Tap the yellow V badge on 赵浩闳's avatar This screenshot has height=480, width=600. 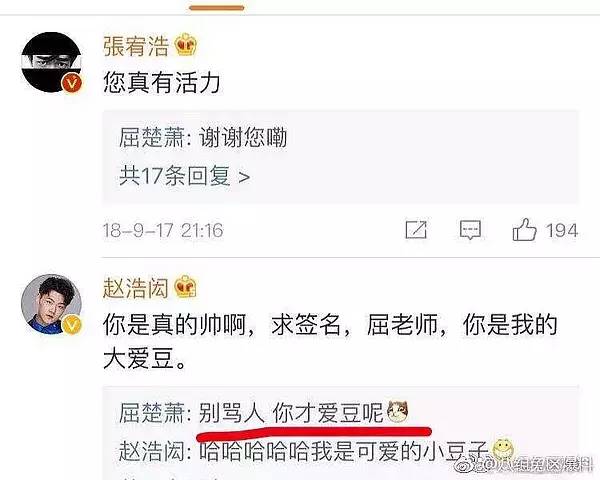[72, 324]
